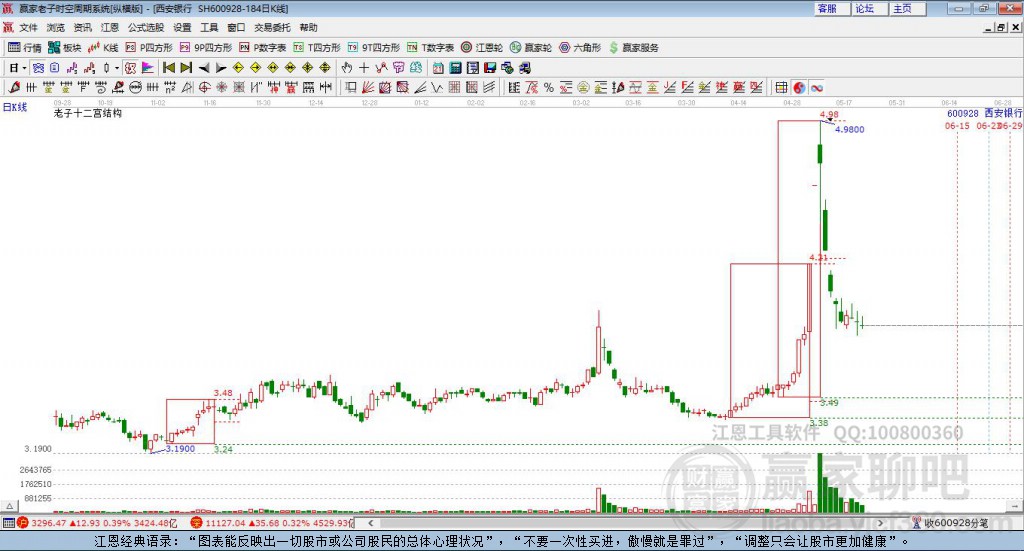Move chart left with black arrow
The height and width of the screenshot is (551, 1024).
click(204, 68)
